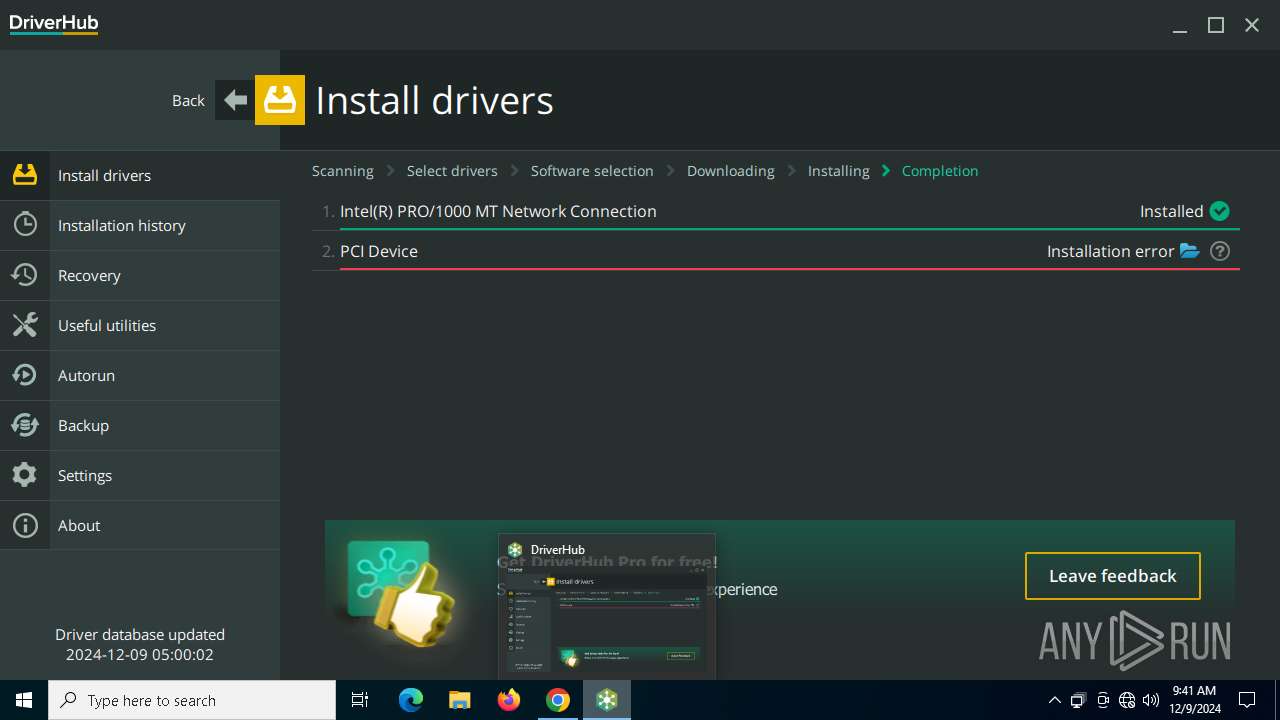The height and width of the screenshot is (720, 1280).
Task: Launch Chrome from taskbar
Action: pyautogui.click(x=558, y=700)
